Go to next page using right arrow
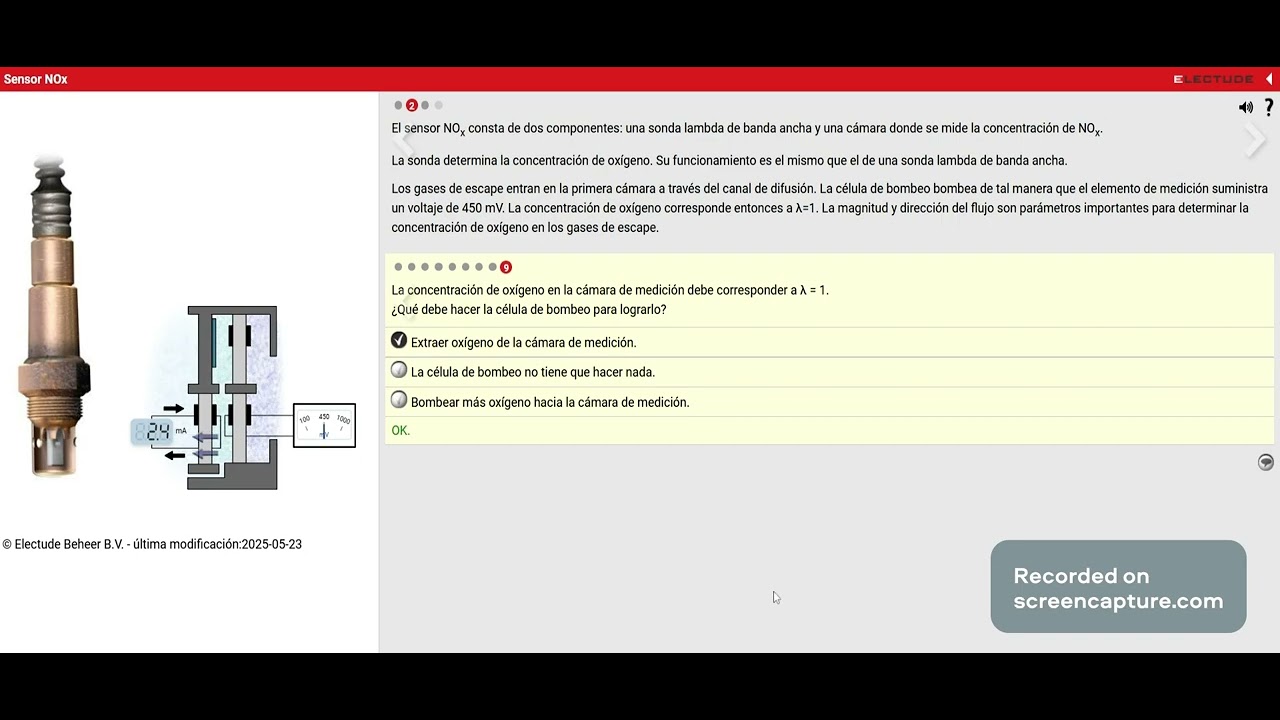The image size is (1280, 720). [1255, 141]
